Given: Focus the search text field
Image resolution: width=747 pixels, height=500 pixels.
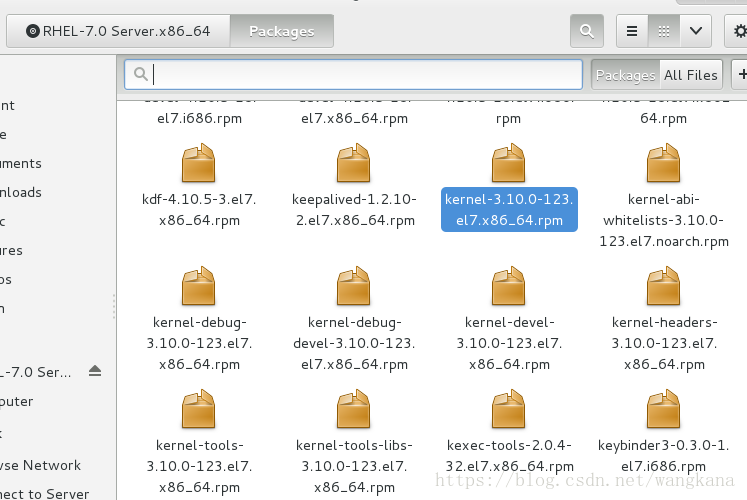Looking at the screenshot, I should (x=353, y=74).
